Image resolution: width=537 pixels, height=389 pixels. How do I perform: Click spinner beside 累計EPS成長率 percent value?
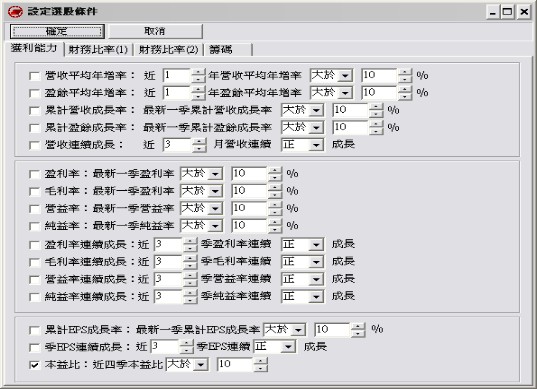tap(358, 330)
